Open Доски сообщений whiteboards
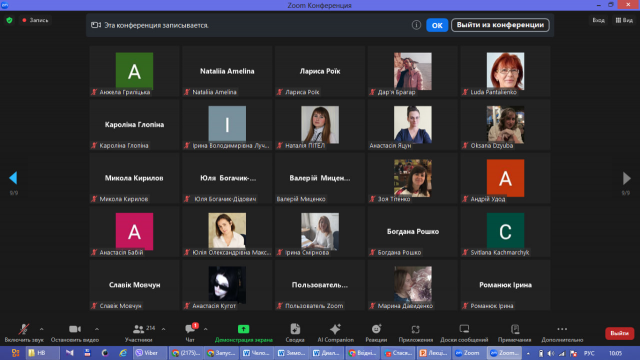This screenshot has width=640, height=360. 464,333
